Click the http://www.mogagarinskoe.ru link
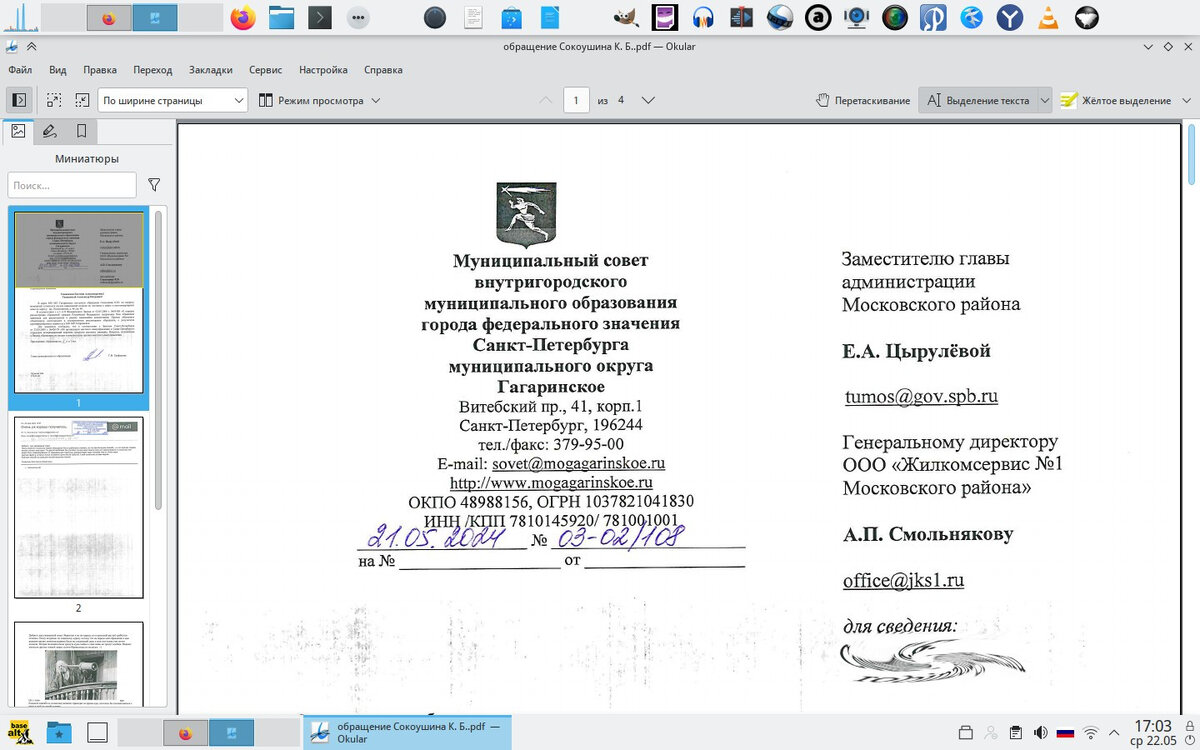This screenshot has width=1200, height=750. (551, 483)
